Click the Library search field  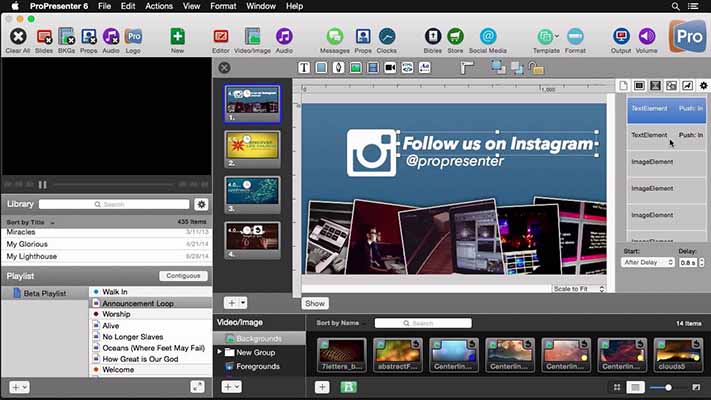click(x=114, y=204)
